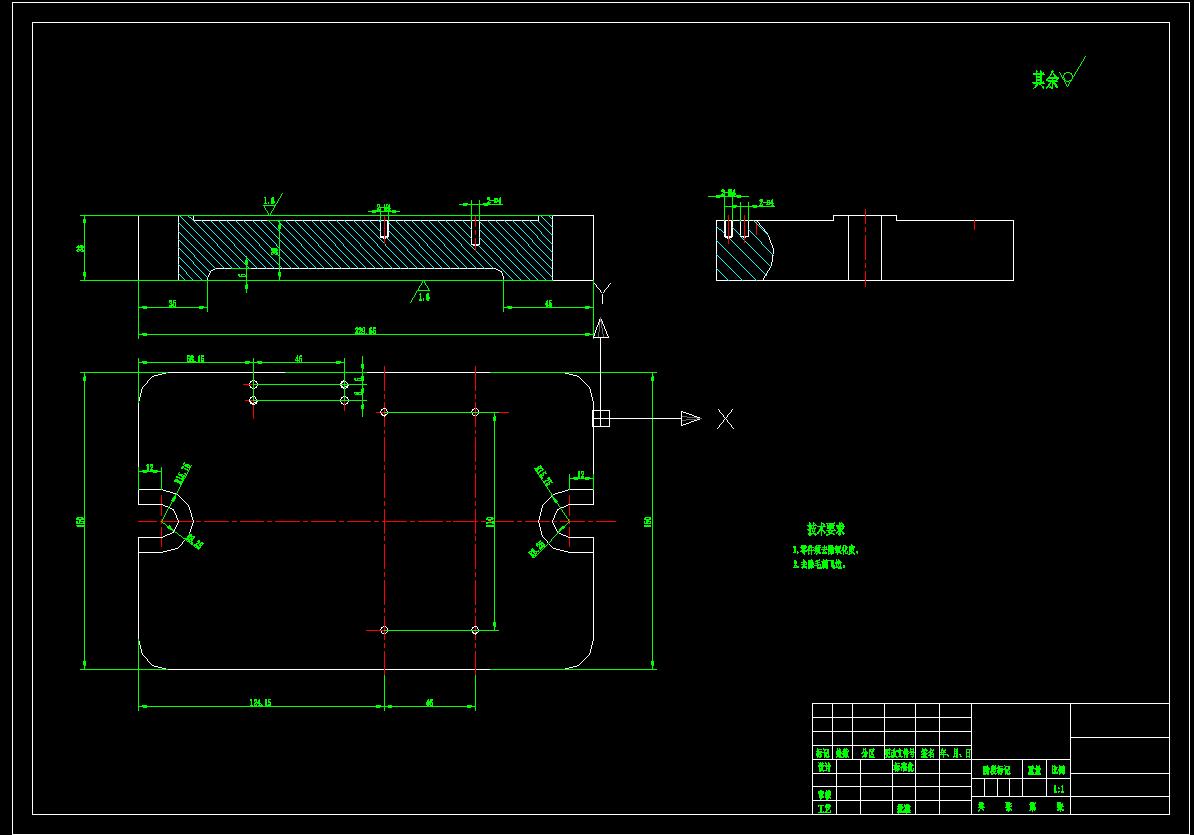Select the horizontal red centerline in plan view

pos(377,521)
